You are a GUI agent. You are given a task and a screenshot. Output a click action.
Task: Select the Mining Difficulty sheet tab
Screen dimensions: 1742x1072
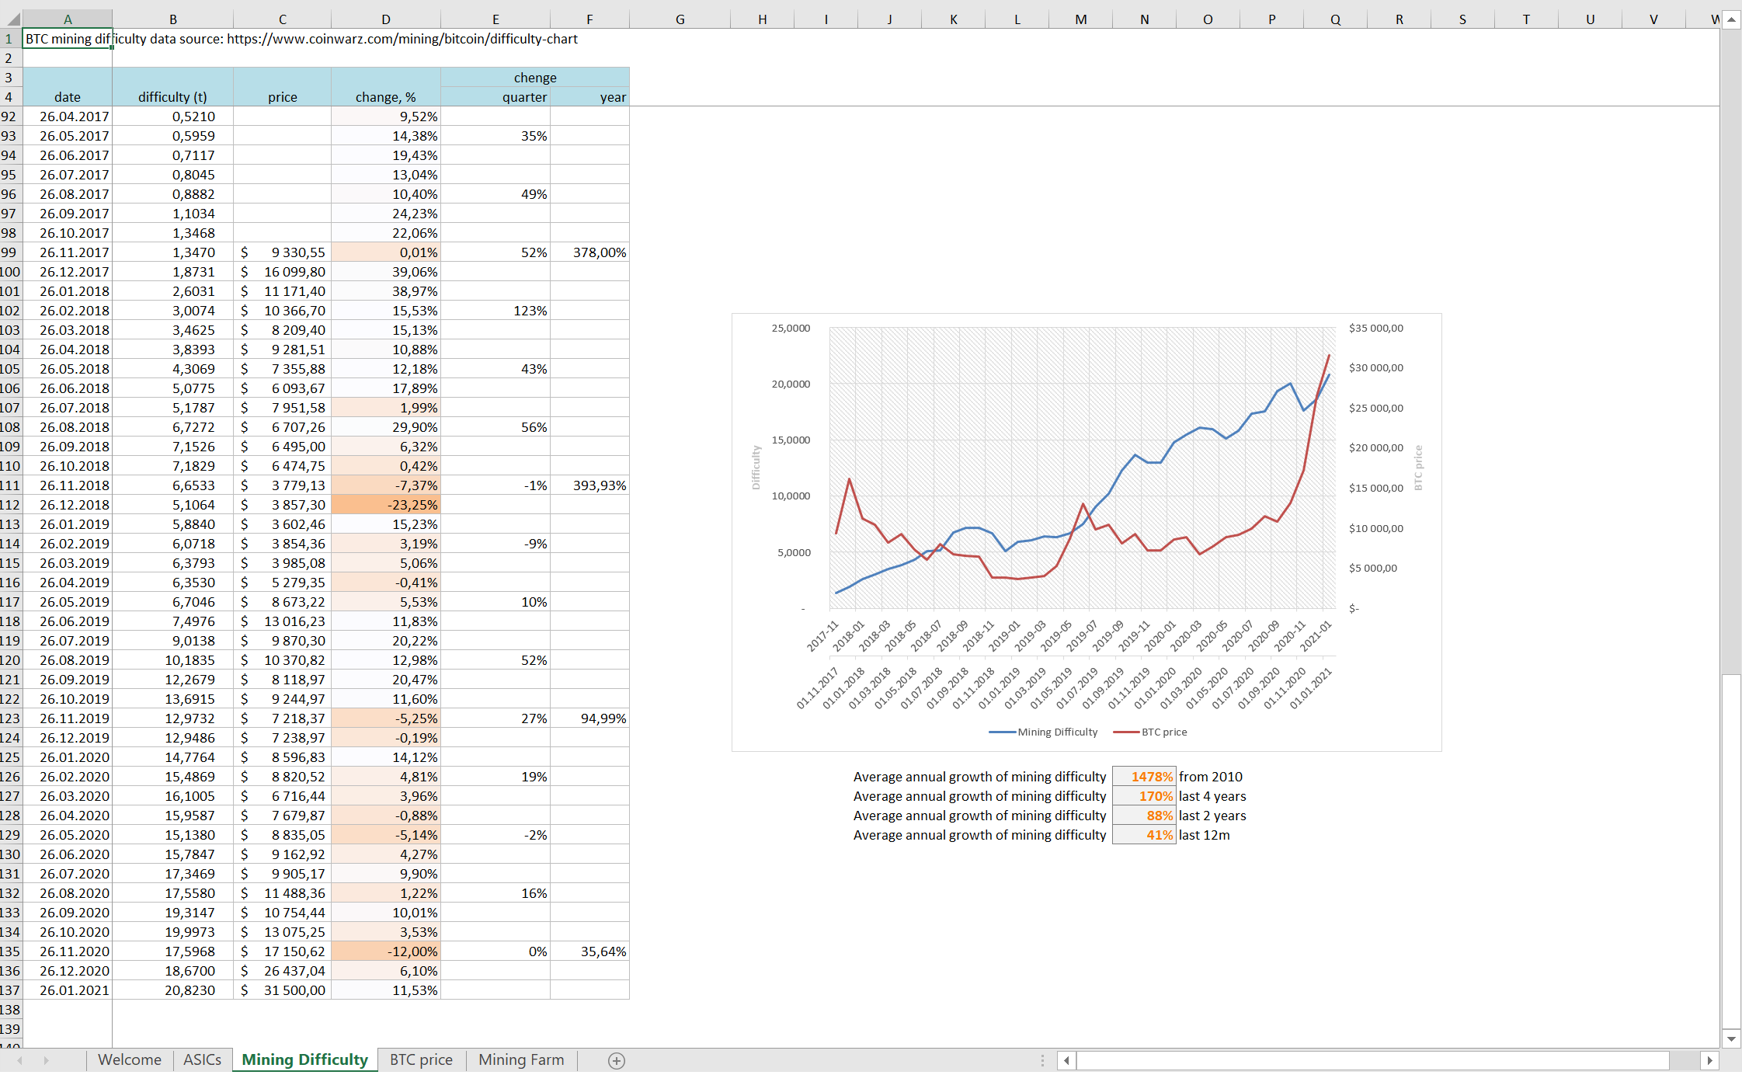click(x=305, y=1060)
